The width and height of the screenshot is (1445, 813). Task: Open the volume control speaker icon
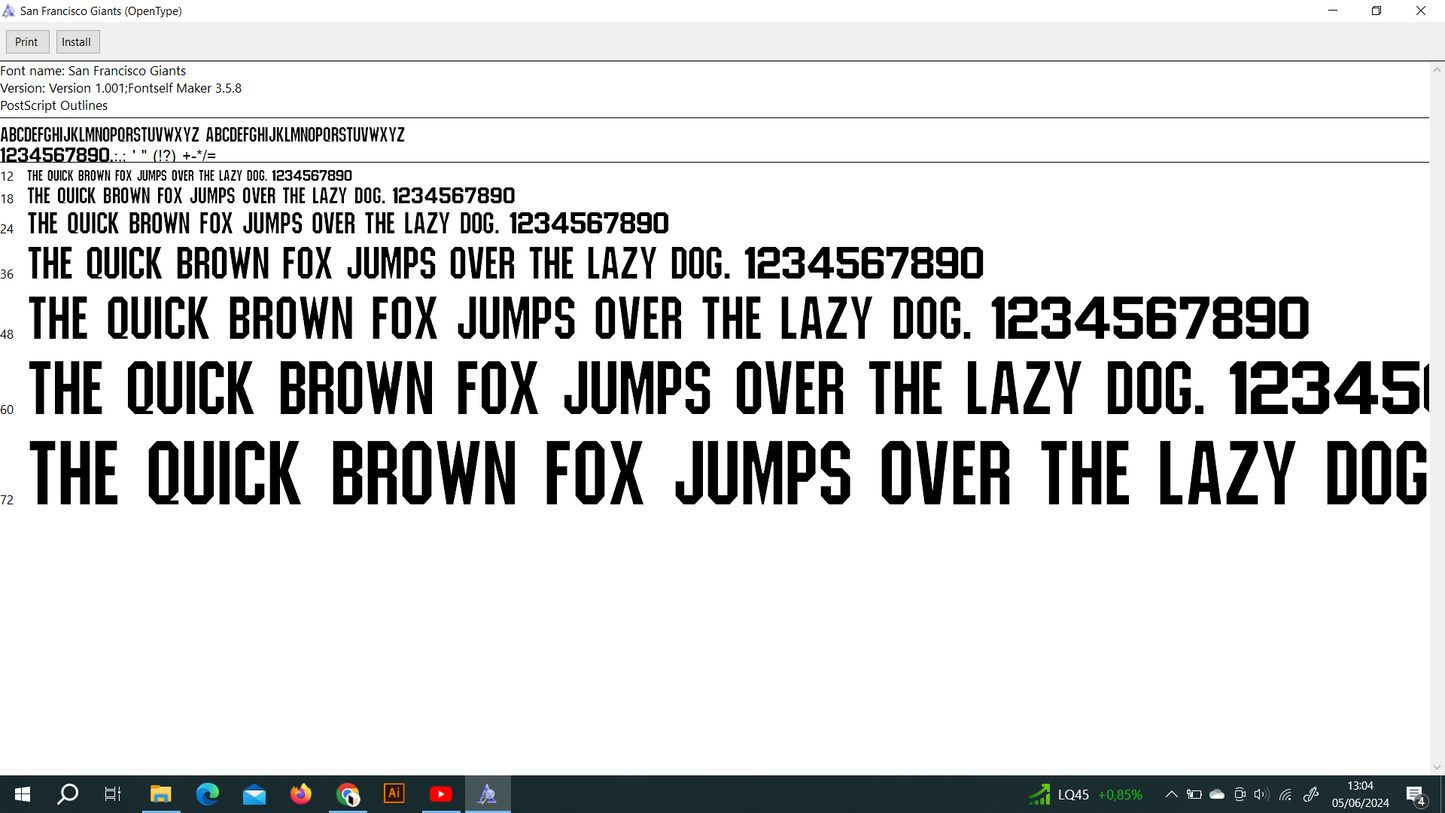[x=1261, y=795]
